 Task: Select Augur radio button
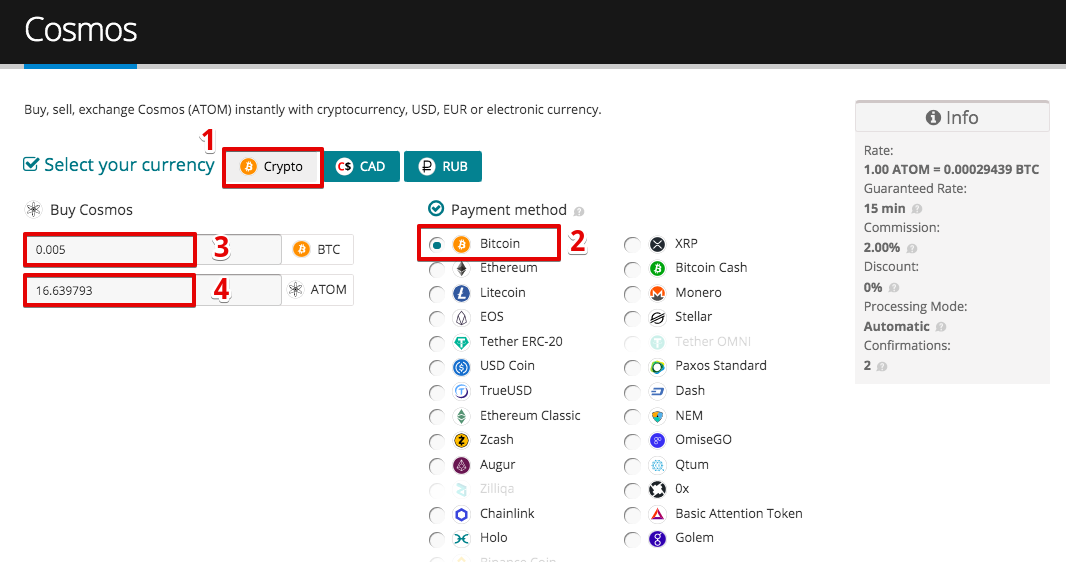(x=436, y=466)
